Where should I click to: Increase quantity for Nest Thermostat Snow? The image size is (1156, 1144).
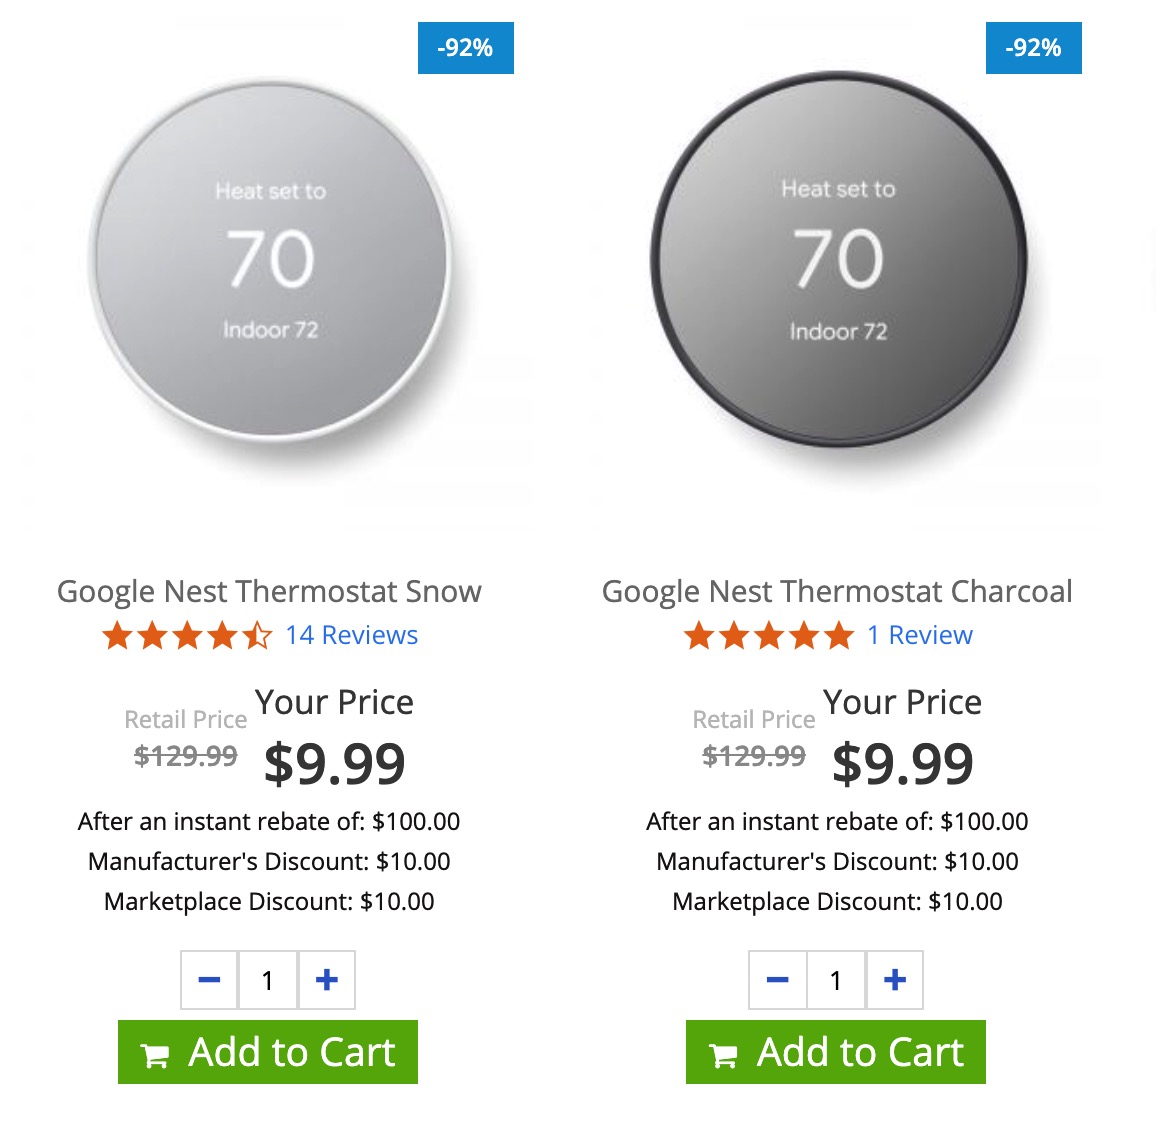coord(327,980)
